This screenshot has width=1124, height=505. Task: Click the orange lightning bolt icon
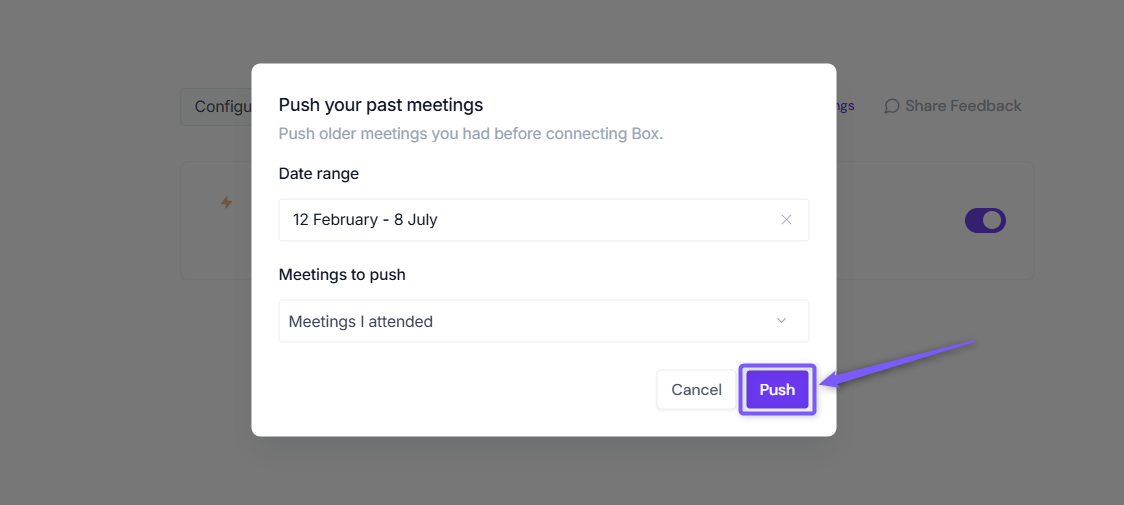pyautogui.click(x=226, y=203)
